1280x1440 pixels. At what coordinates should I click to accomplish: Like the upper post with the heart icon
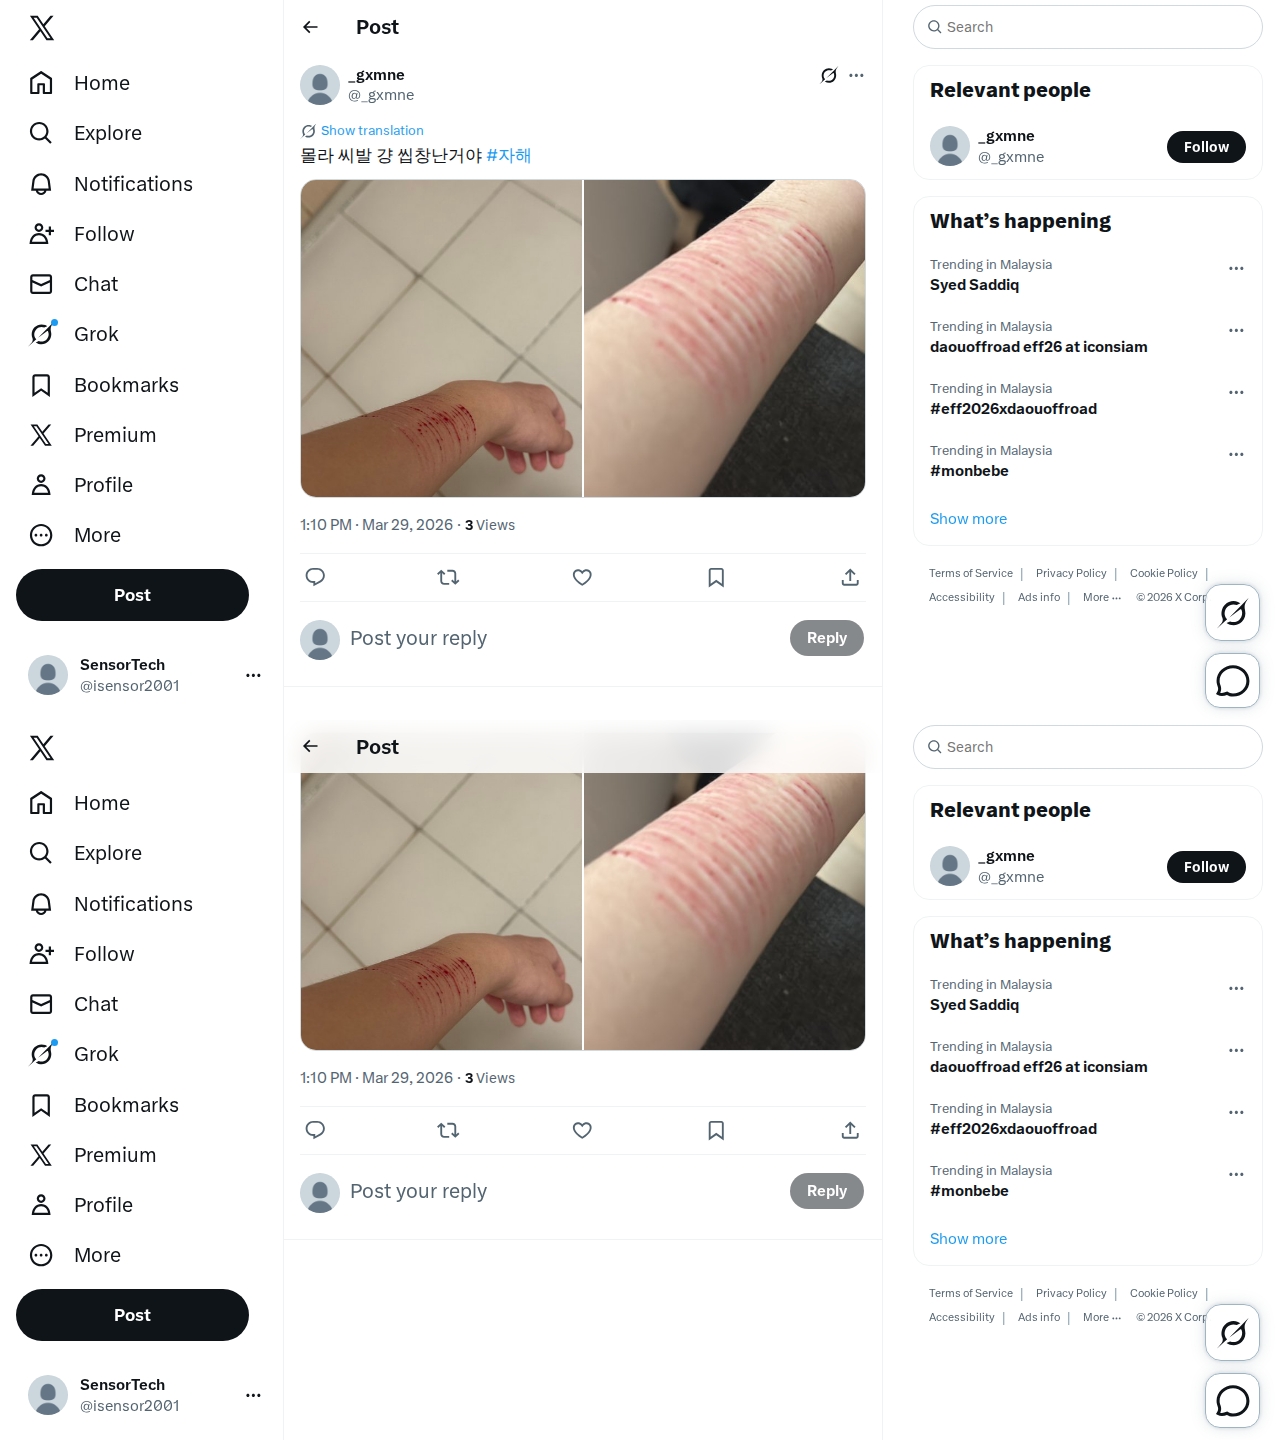pos(582,577)
